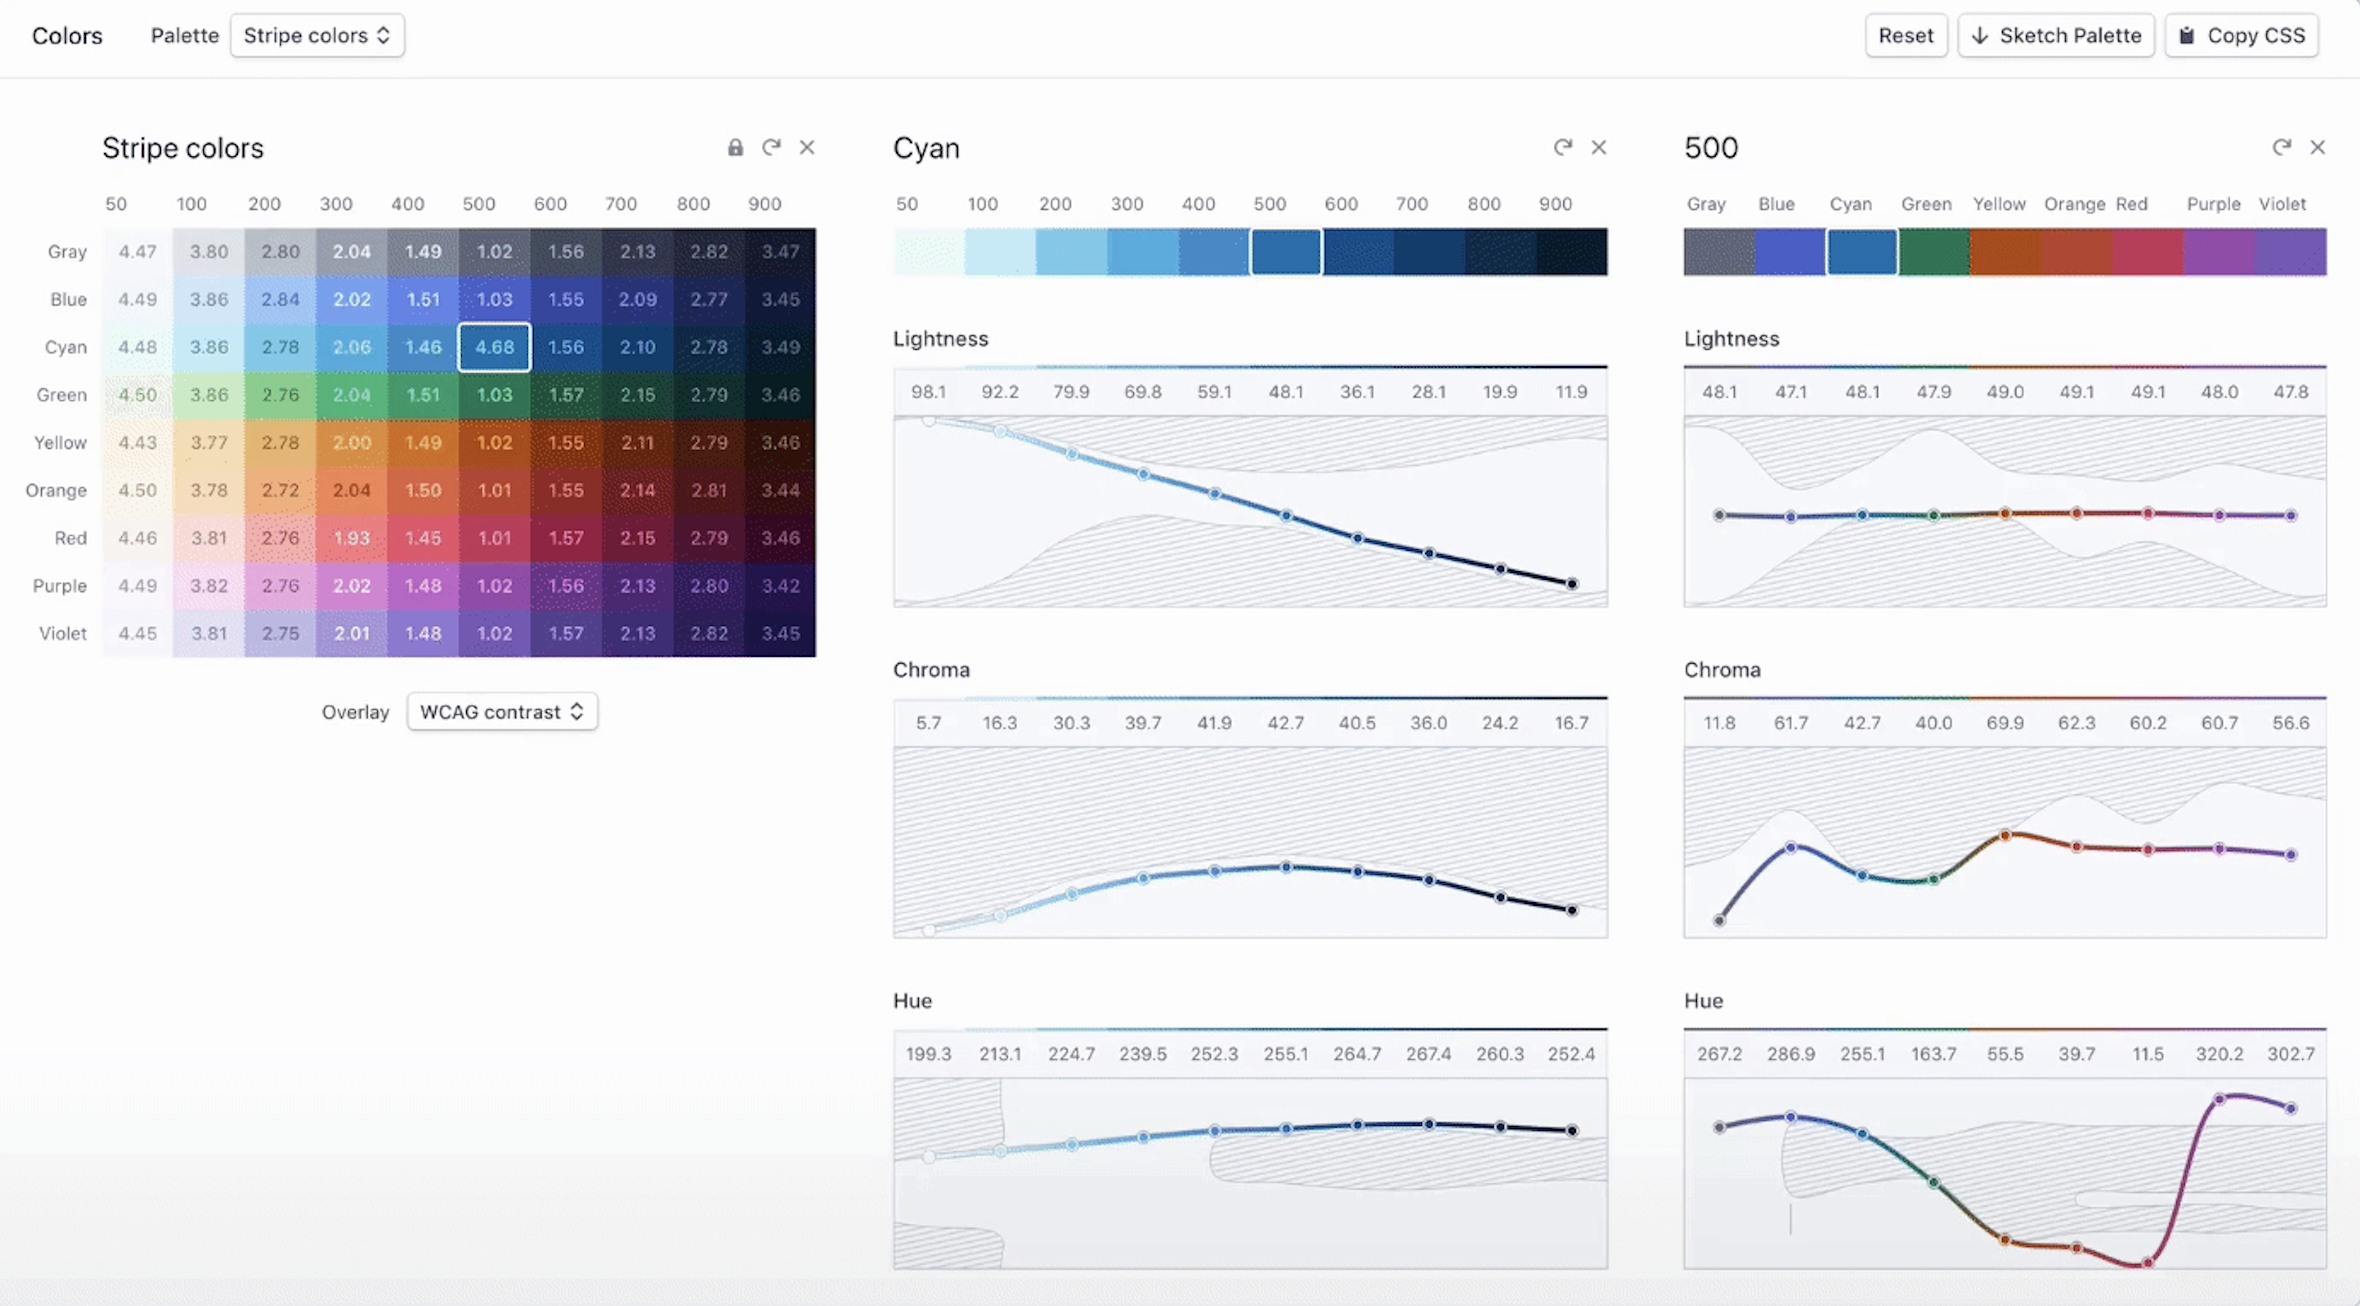Select the Red swatch in the 500 strip
Viewport: 2360px width, 1306px height.
2148,252
